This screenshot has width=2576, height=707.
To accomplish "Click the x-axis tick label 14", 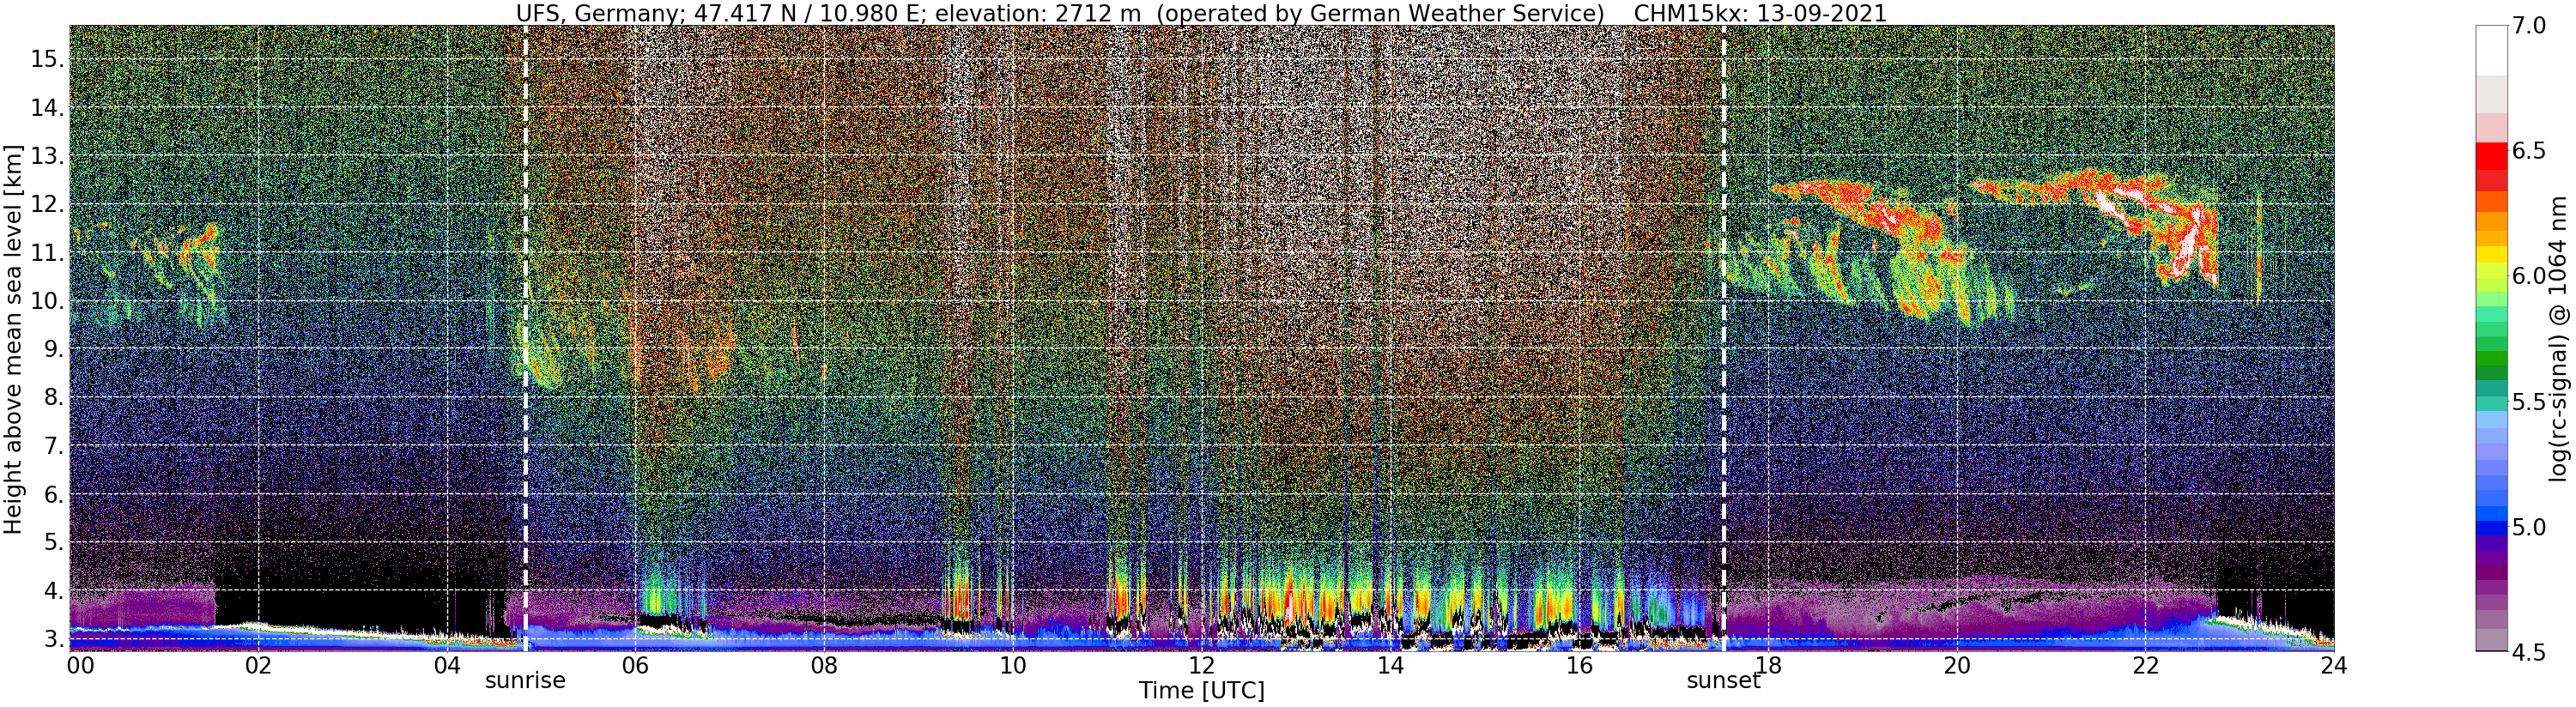I will click(1390, 665).
